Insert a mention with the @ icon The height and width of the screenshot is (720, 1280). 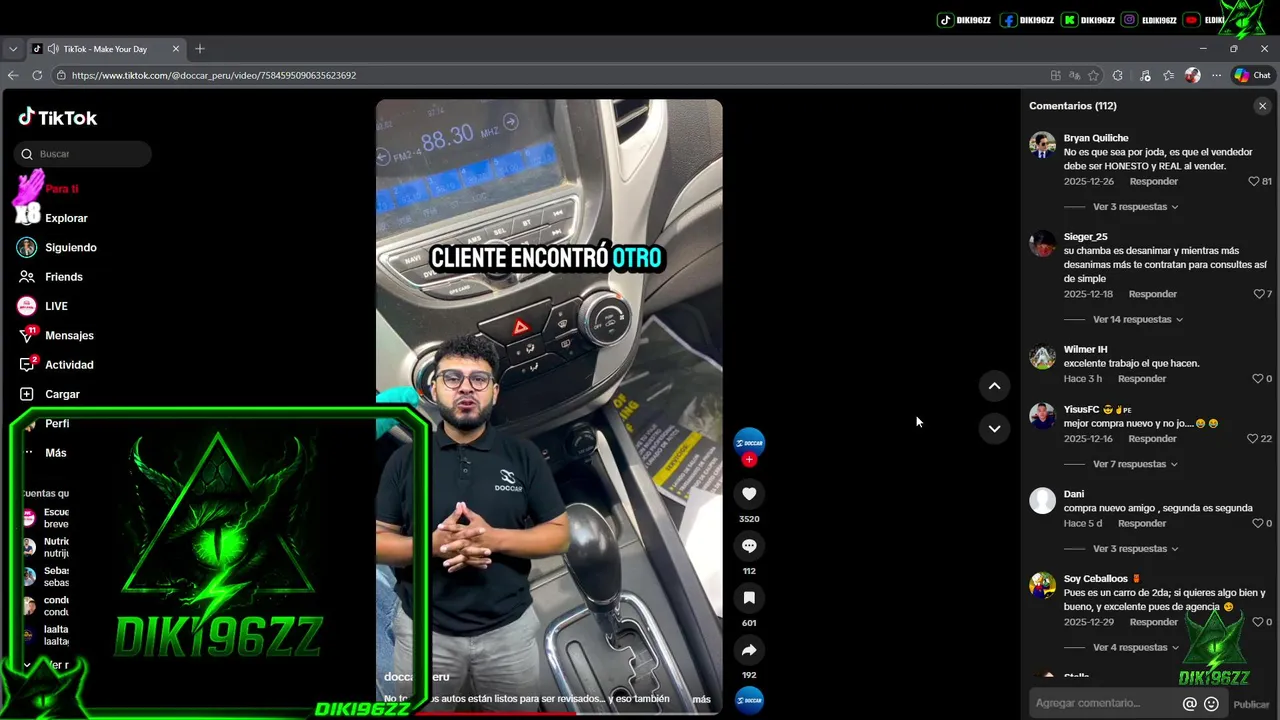(1189, 704)
